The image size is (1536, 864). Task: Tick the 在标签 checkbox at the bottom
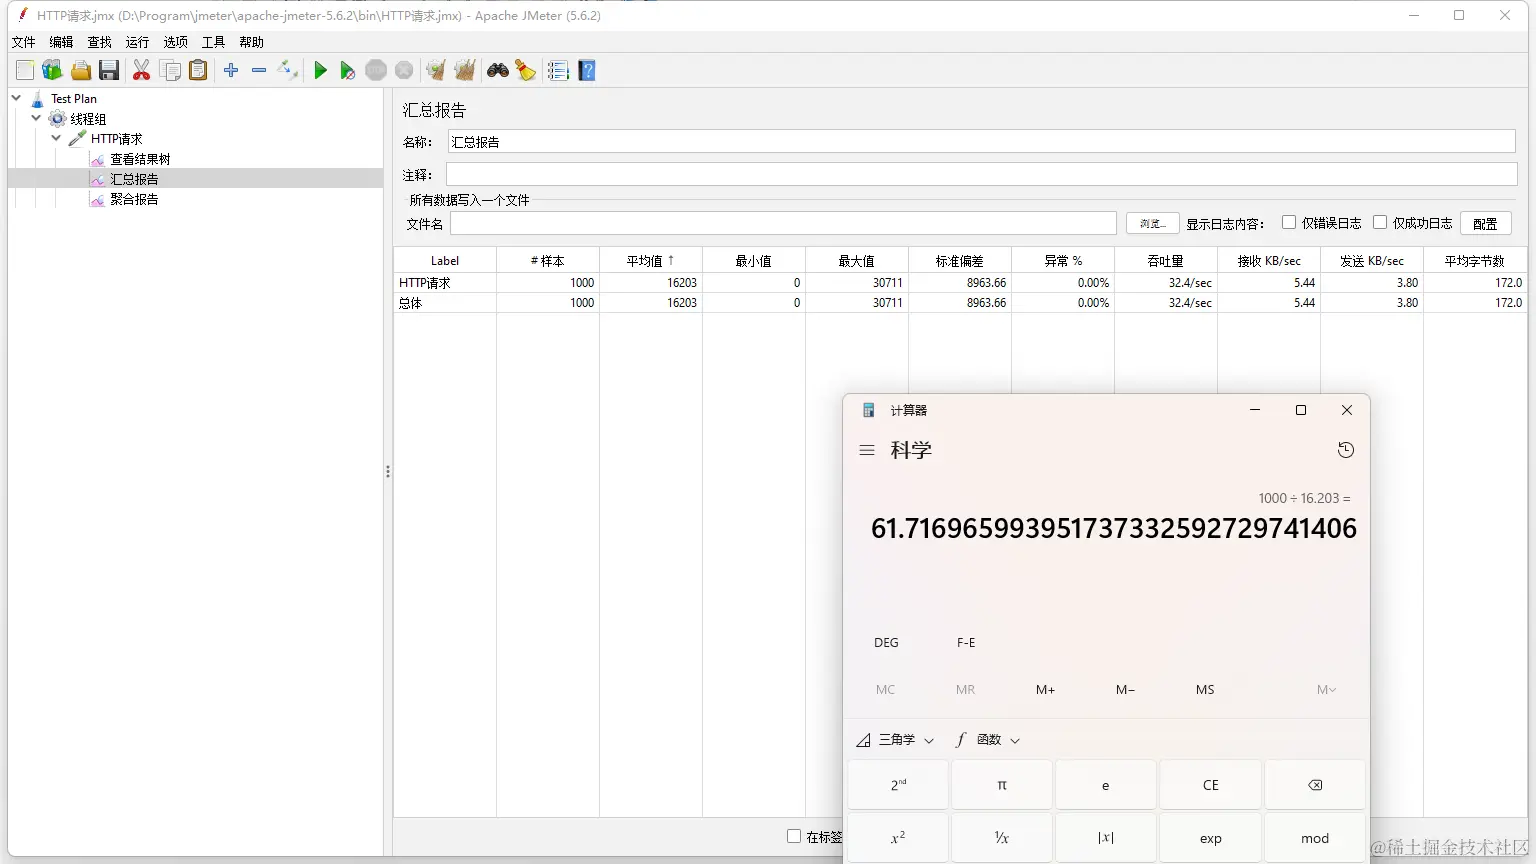[x=794, y=836]
